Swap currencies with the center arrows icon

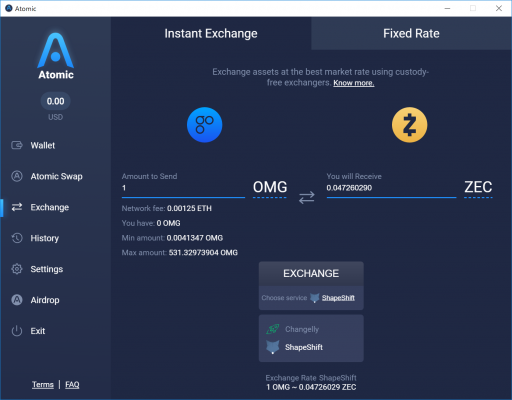[x=306, y=197]
